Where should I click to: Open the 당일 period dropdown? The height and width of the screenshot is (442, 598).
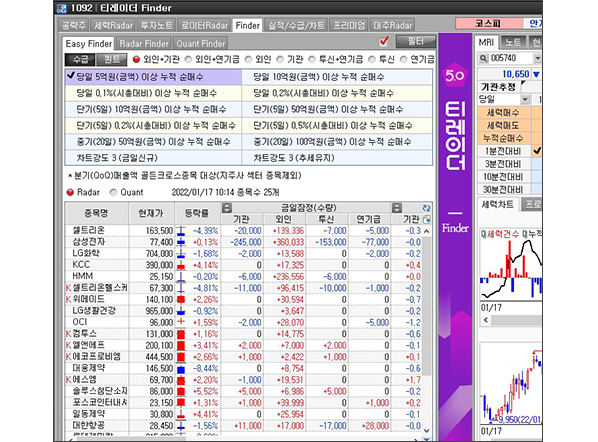click(x=525, y=100)
